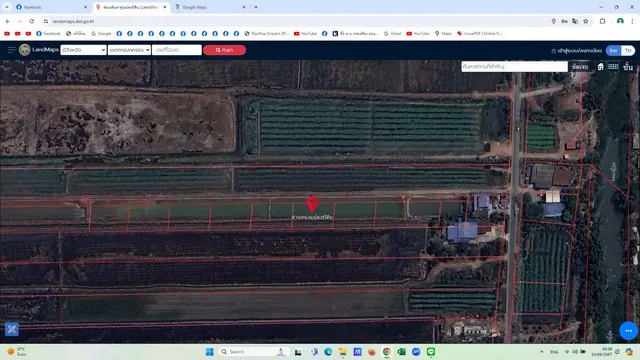Viewport: 640px width, 360px height.
Task: Show hidden system tray icons
Action: click(x=542, y=352)
